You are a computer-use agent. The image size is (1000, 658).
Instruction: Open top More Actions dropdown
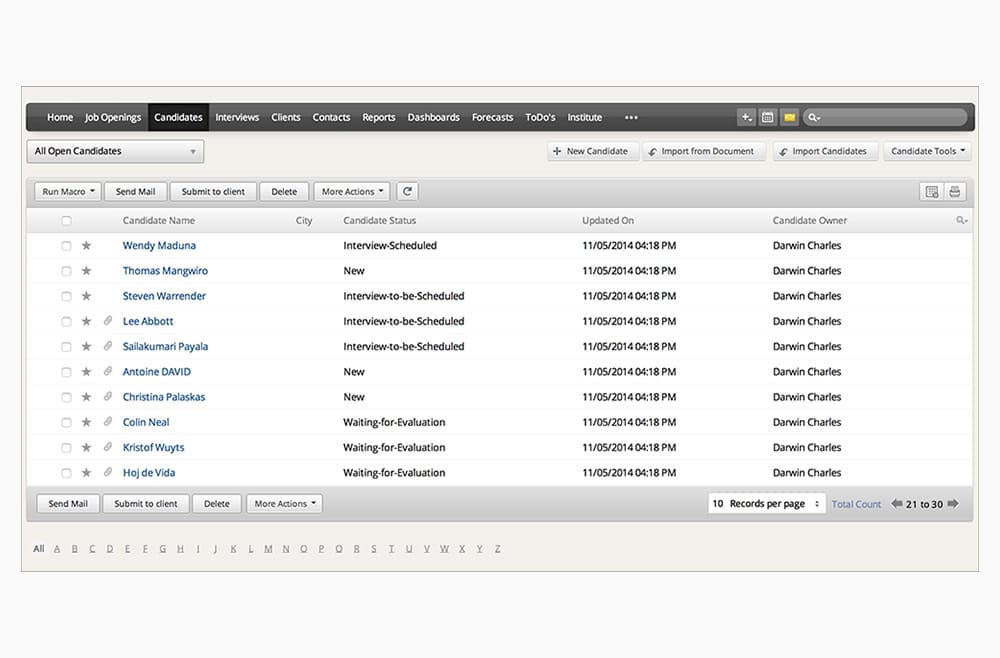point(352,191)
